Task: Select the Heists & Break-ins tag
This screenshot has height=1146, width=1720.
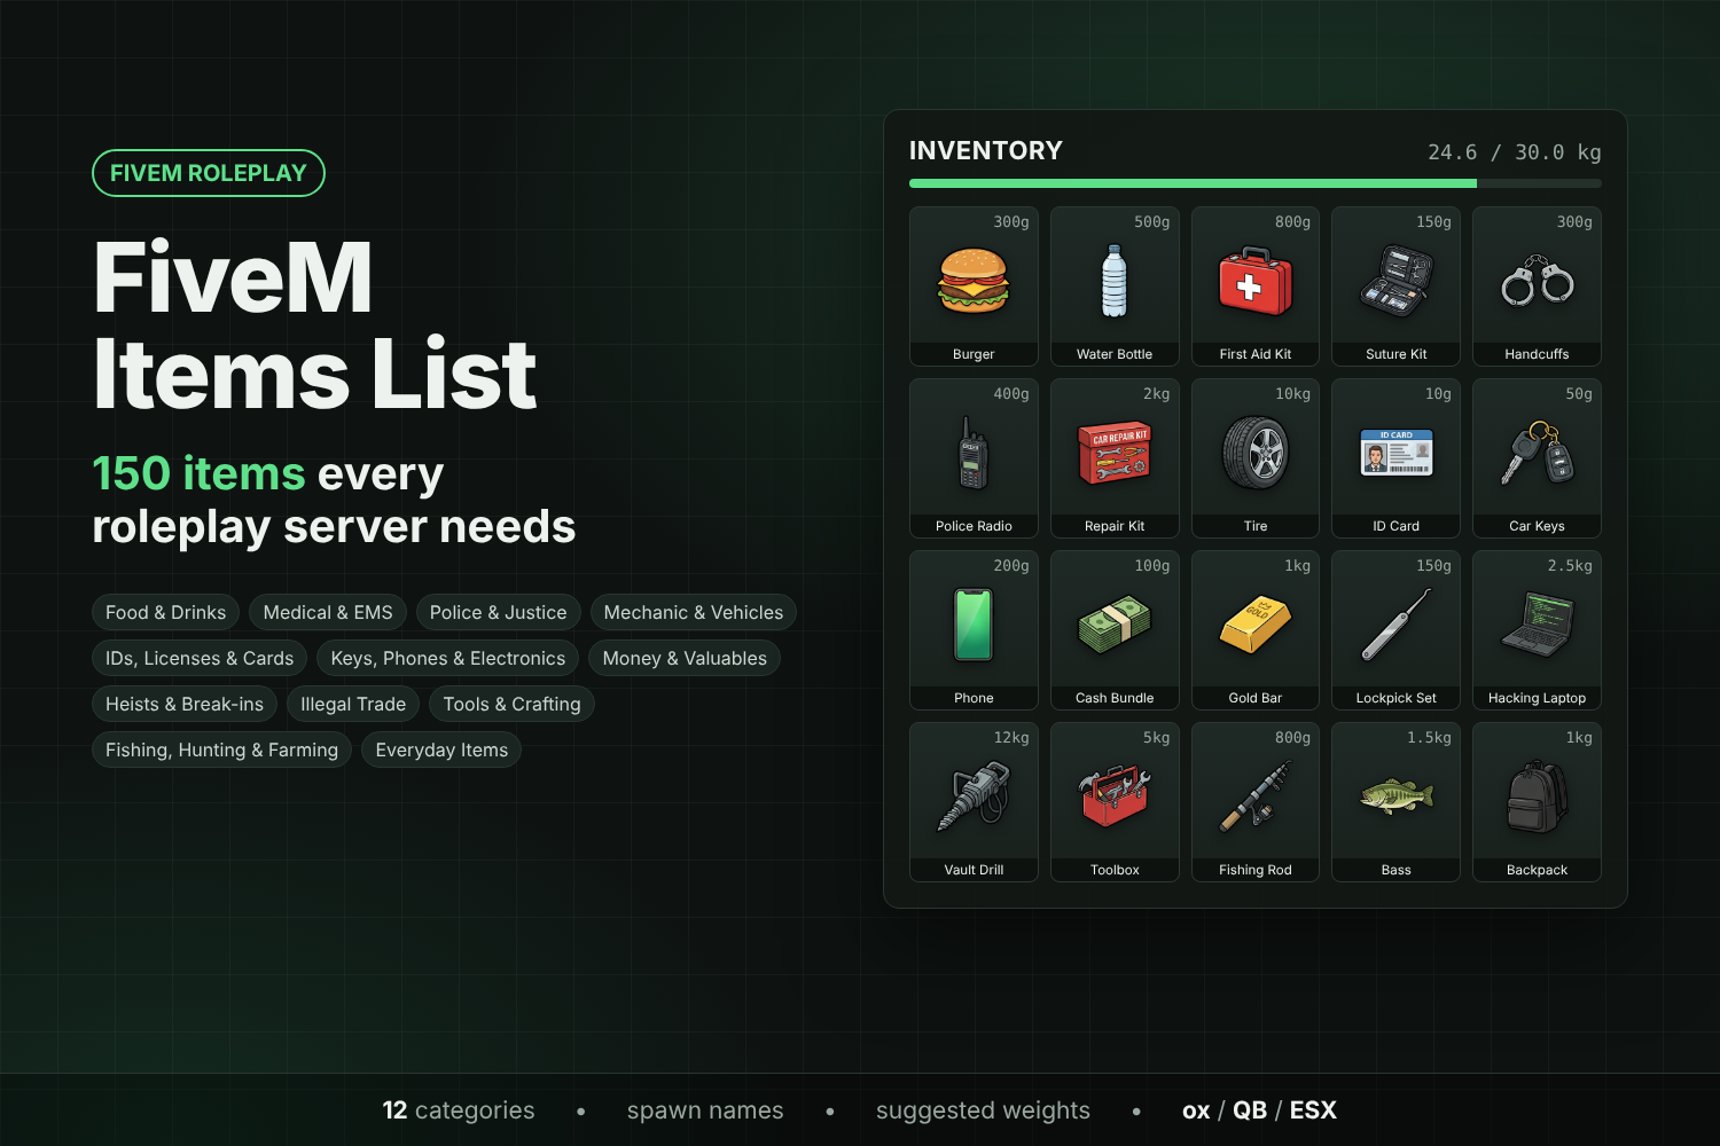Action: click(x=184, y=704)
